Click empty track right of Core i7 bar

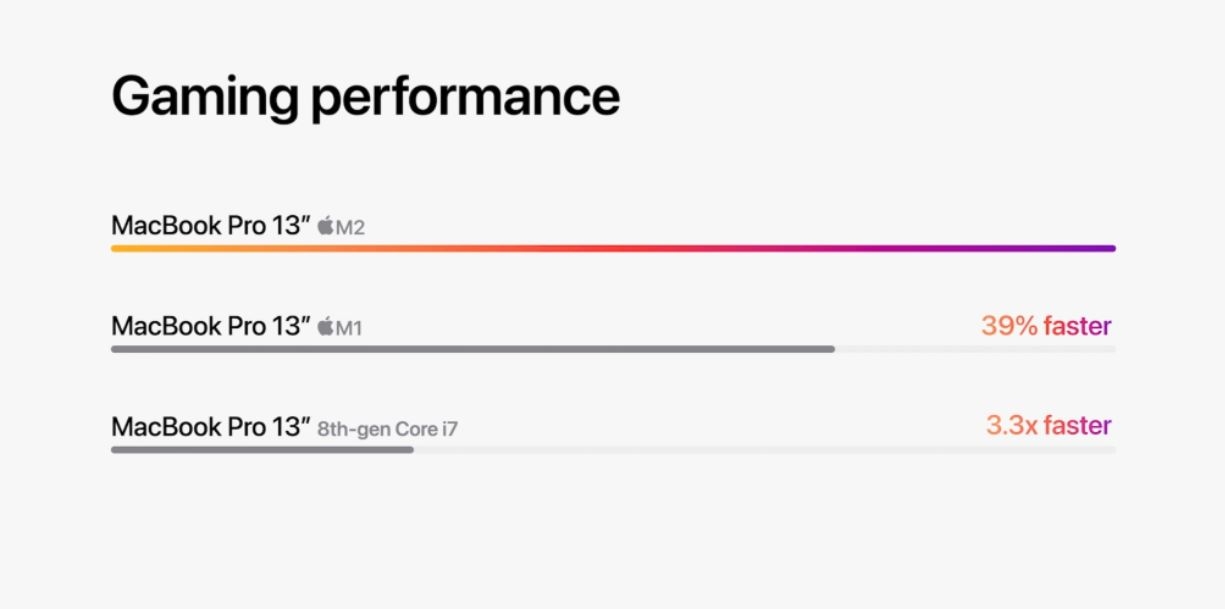click(765, 450)
